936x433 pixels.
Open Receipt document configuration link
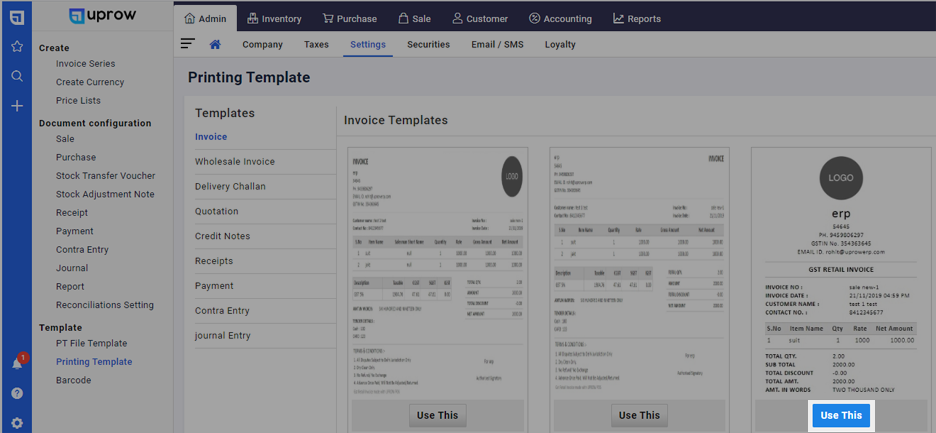pyautogui.click(x=72, y=213)
